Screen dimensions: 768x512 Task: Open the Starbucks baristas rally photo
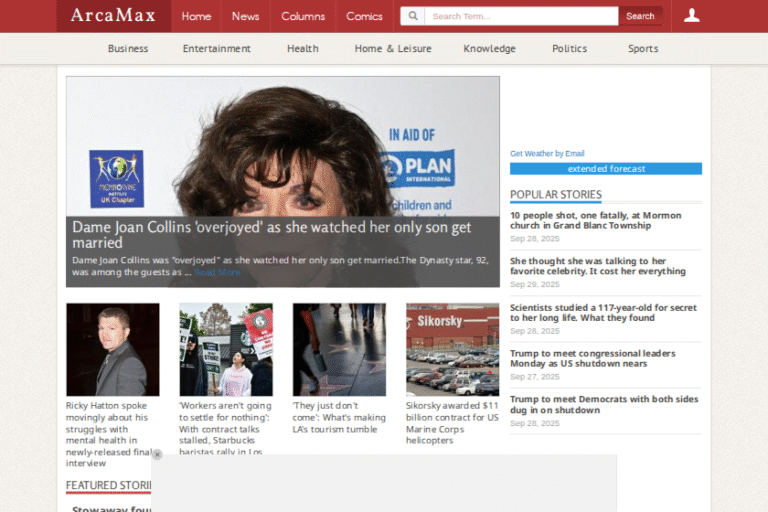pos(226,349)
